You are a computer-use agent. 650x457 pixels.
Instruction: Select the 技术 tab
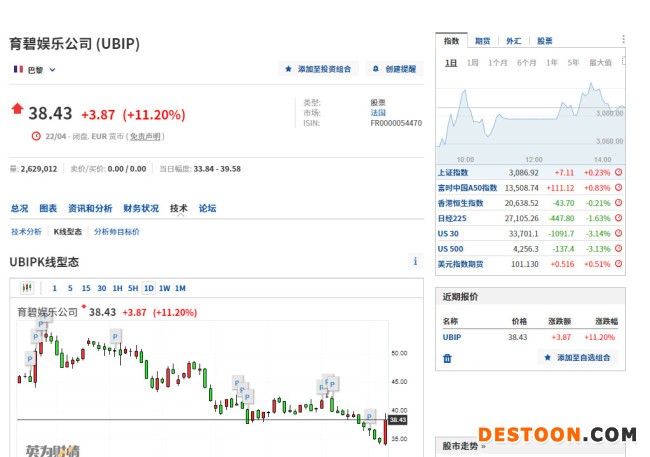(x=179, y=208)
